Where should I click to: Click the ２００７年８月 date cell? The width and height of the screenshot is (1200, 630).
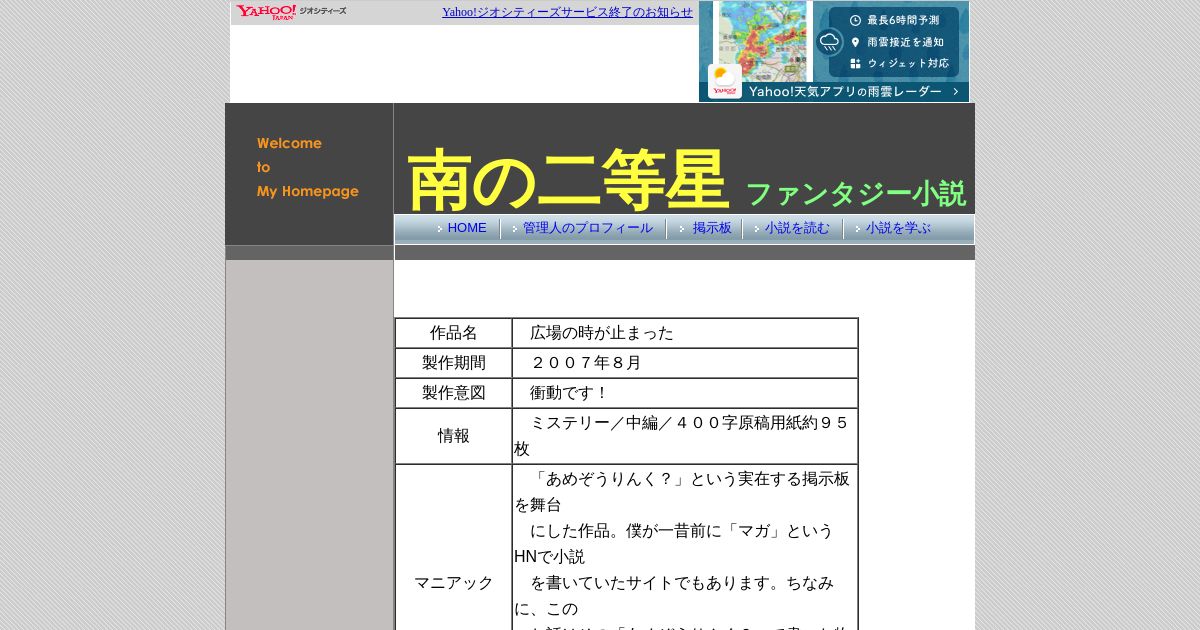tap(685, 363)
